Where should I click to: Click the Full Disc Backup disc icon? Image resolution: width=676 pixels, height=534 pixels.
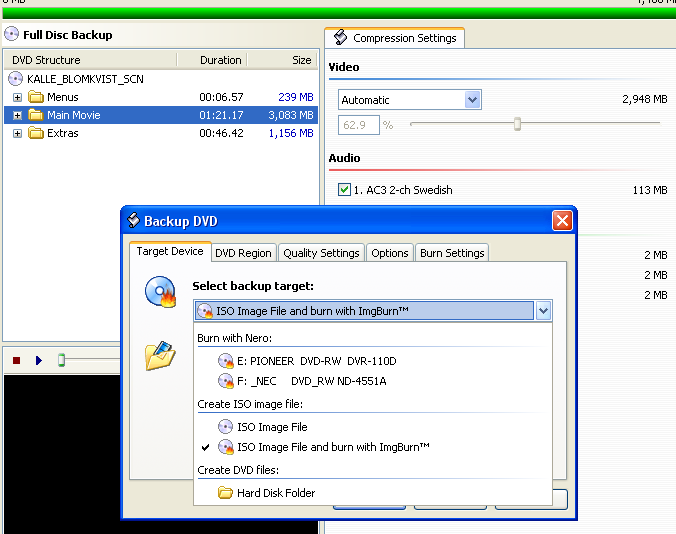point(11,34)
